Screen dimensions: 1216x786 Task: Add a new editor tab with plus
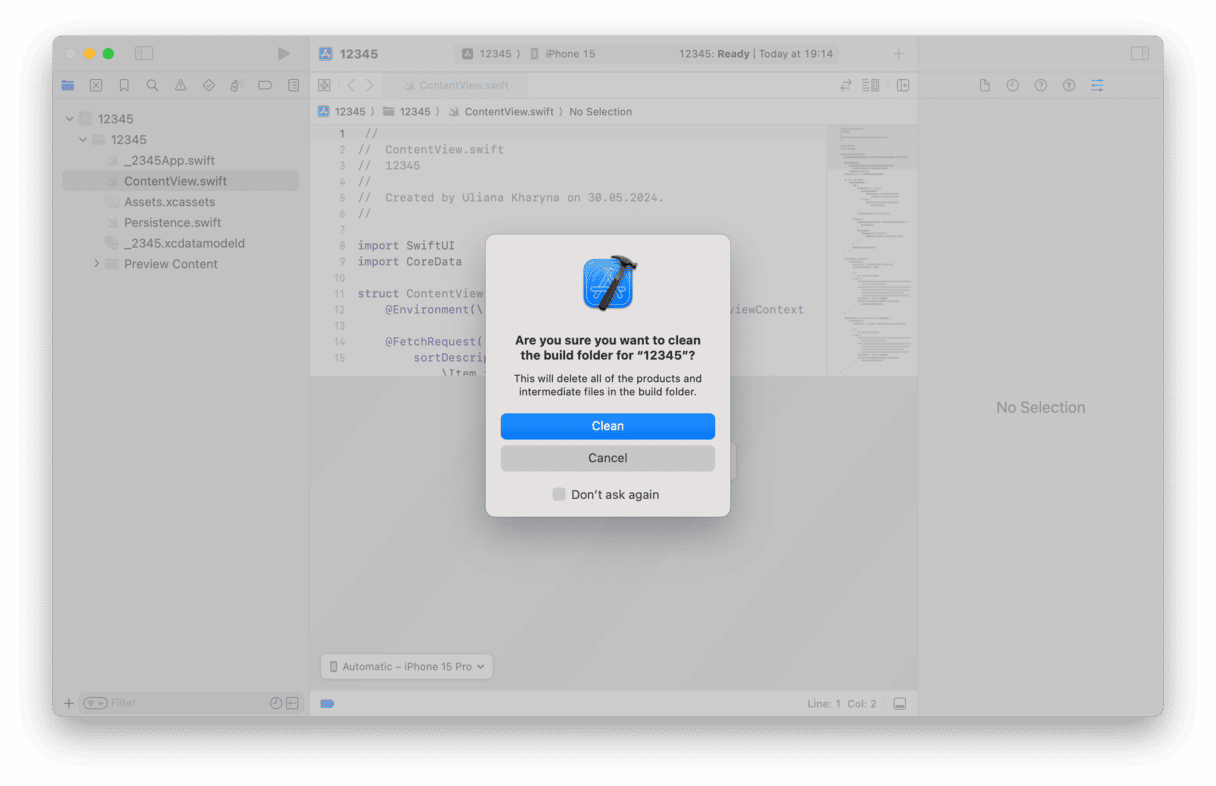tap(898, 54)
